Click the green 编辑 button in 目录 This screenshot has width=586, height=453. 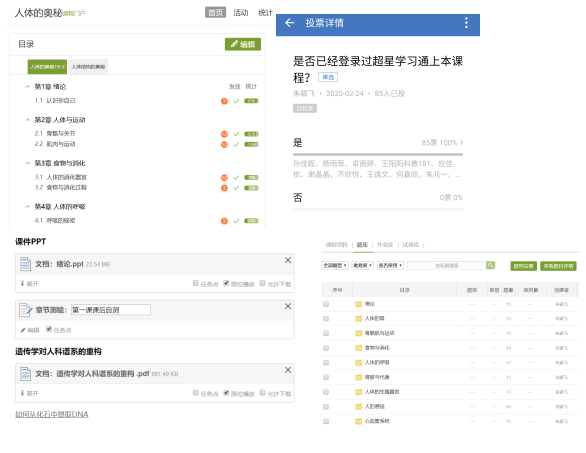[x=243, y=44]
